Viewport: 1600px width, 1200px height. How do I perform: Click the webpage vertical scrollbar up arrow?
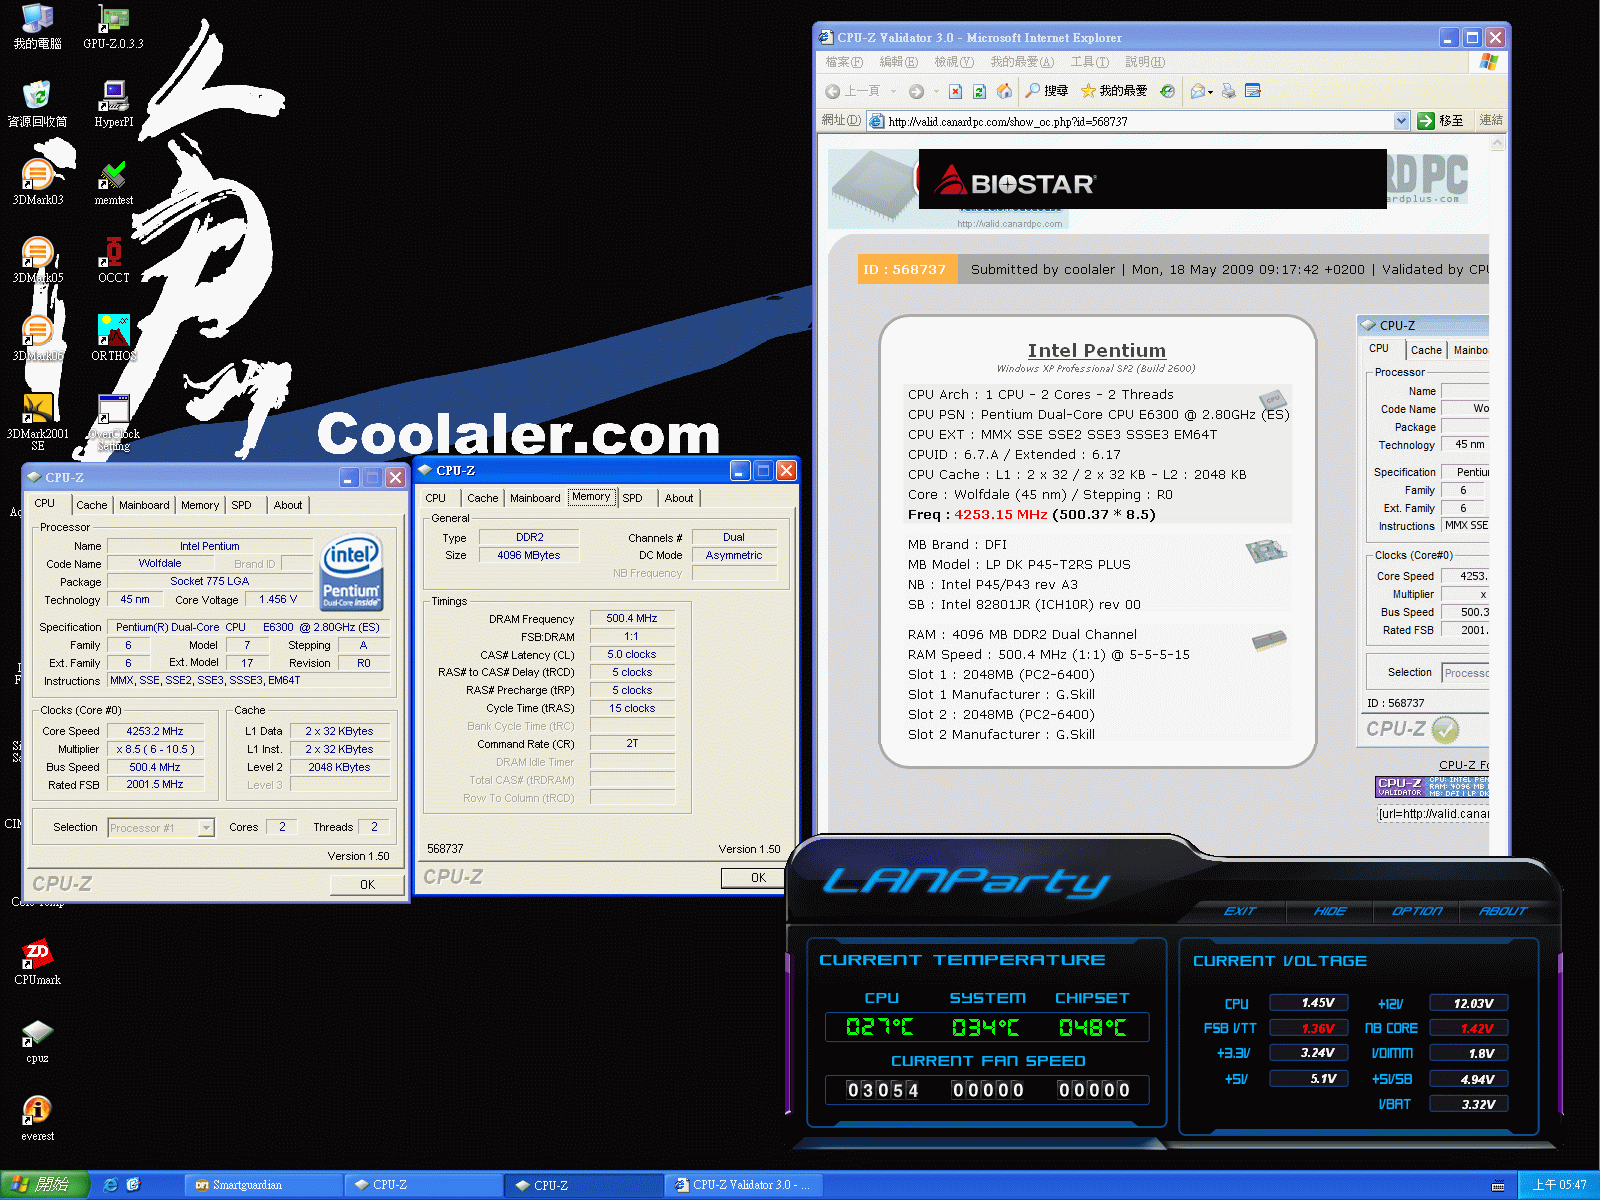point(1497,144)
